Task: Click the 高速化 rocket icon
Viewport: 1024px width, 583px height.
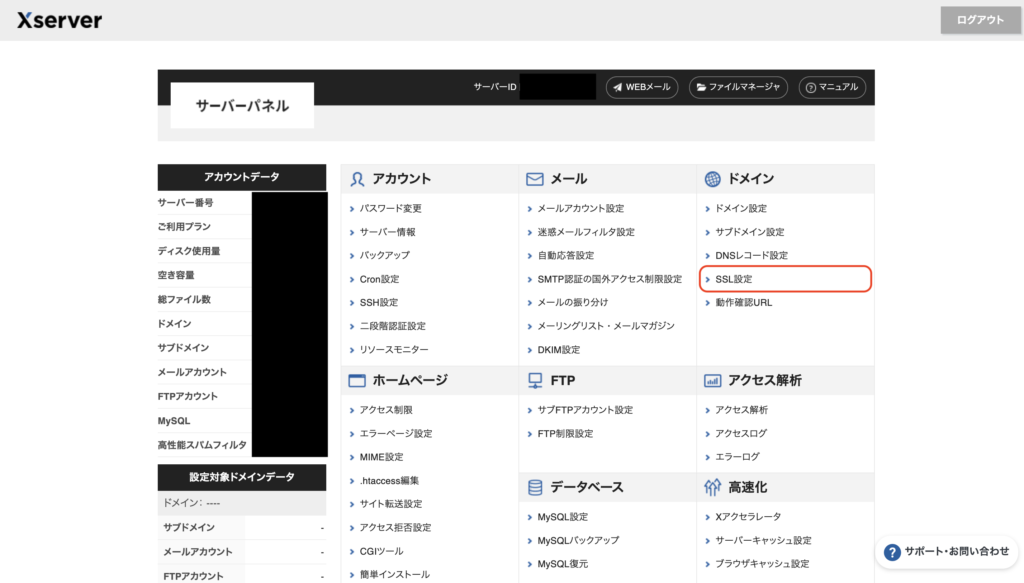Action: coord(712,488)
